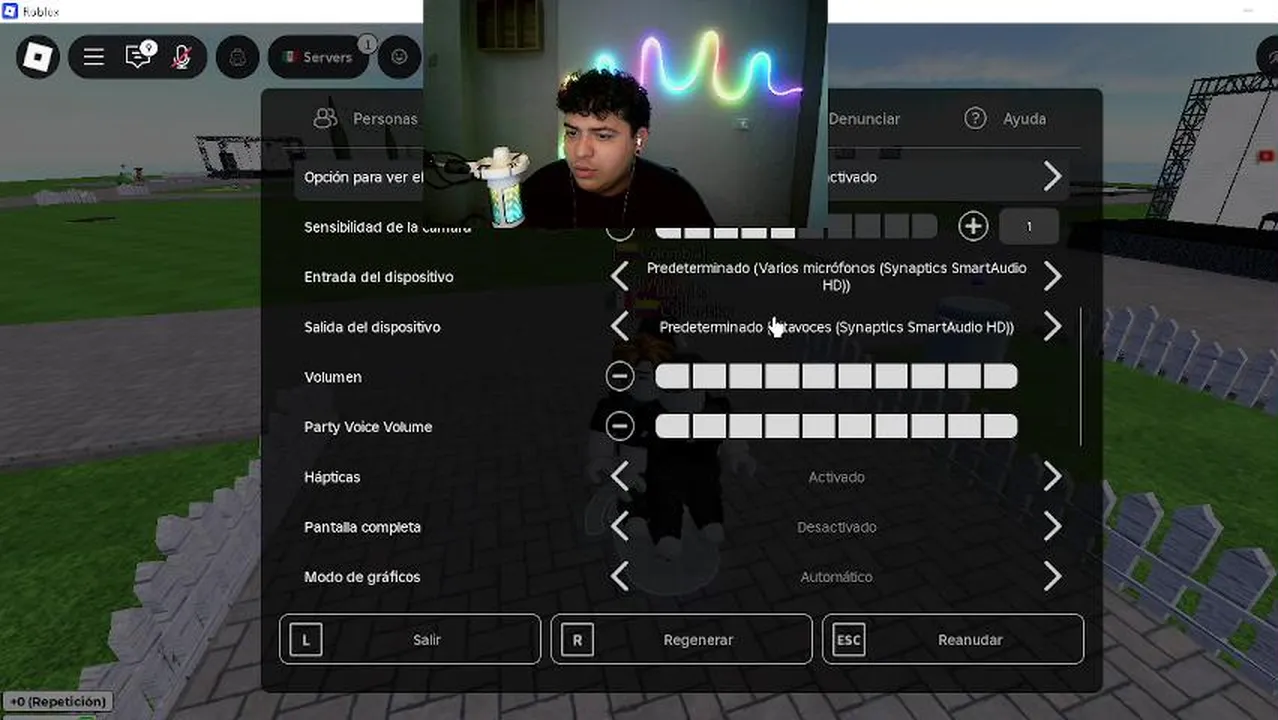Image resolution: width=1278 pixels, height=720 pixels.
Task: Switch to the Personas tab
Action: tap(385, 118)
